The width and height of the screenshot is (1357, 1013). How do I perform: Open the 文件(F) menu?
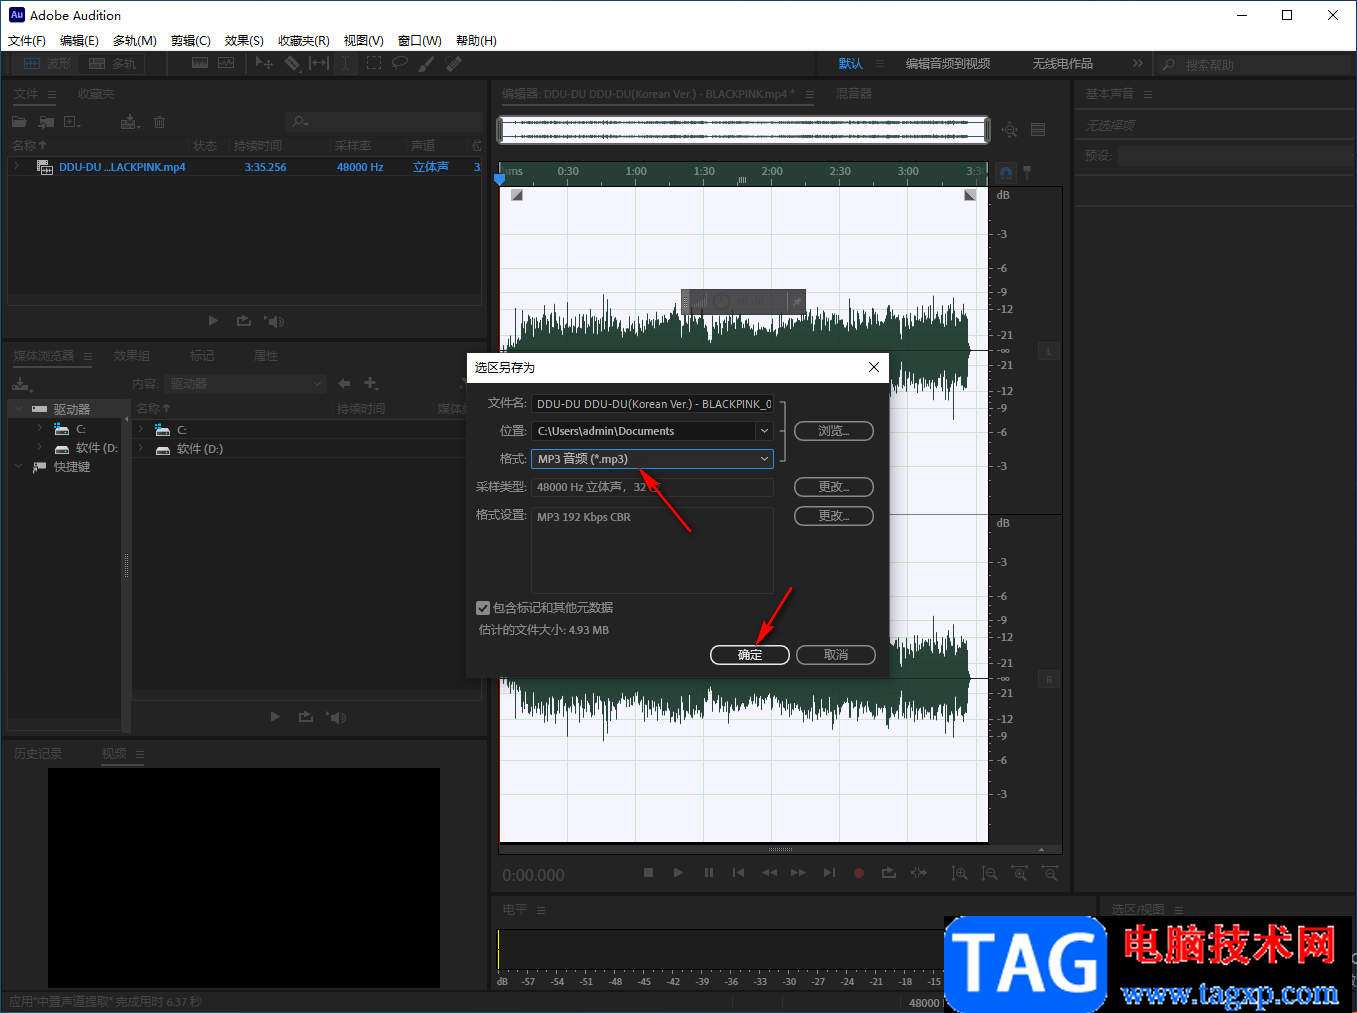click(x=27, y=41)
